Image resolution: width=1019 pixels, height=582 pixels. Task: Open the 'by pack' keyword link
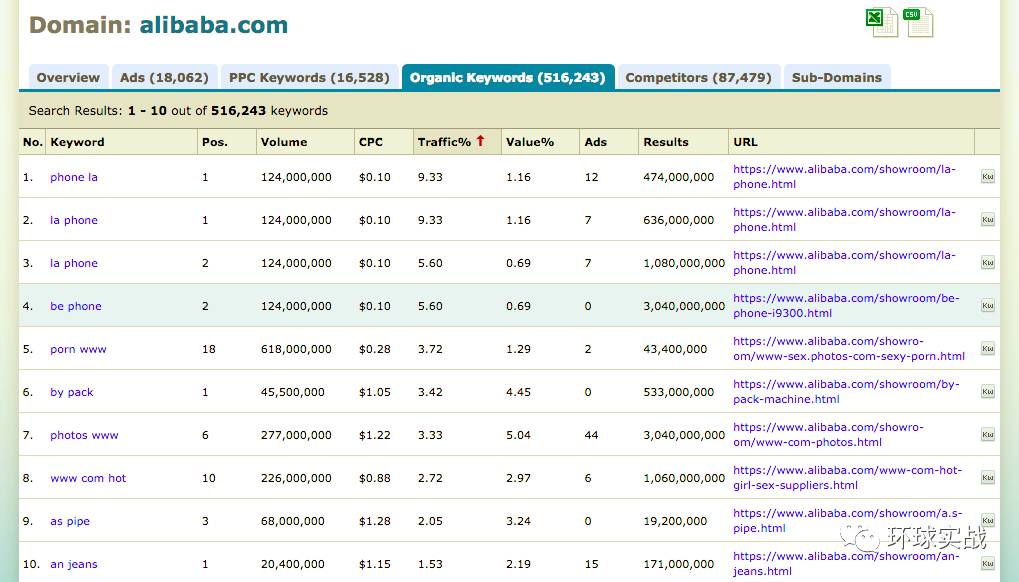72,392
